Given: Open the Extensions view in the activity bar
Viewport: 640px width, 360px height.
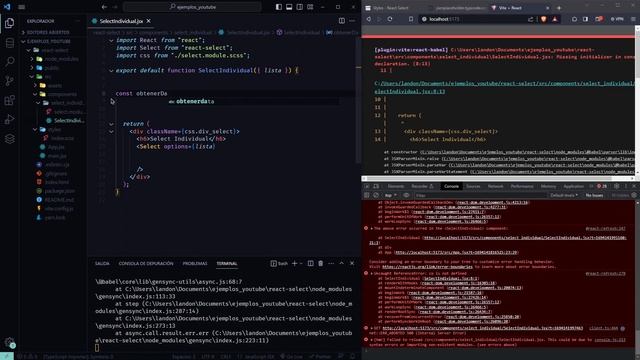Looking at the screenshot, I should pos(9,100).
